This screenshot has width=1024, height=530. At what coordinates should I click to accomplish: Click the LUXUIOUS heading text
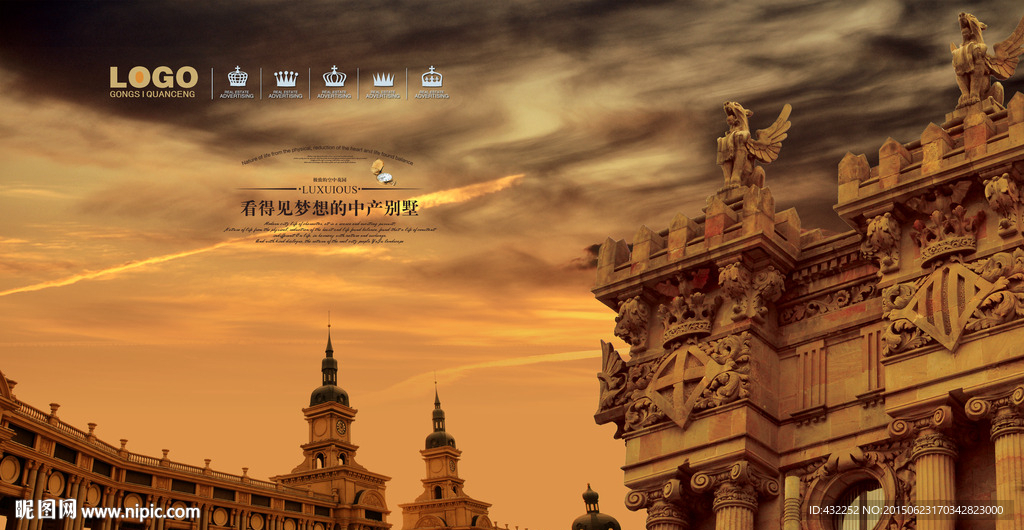328,189
